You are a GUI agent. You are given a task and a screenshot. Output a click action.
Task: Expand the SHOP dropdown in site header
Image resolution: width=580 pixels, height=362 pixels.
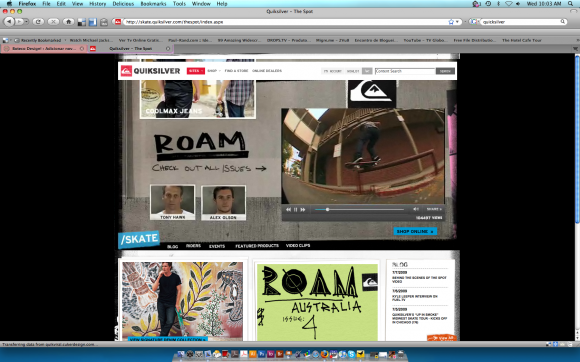(214, 71)
